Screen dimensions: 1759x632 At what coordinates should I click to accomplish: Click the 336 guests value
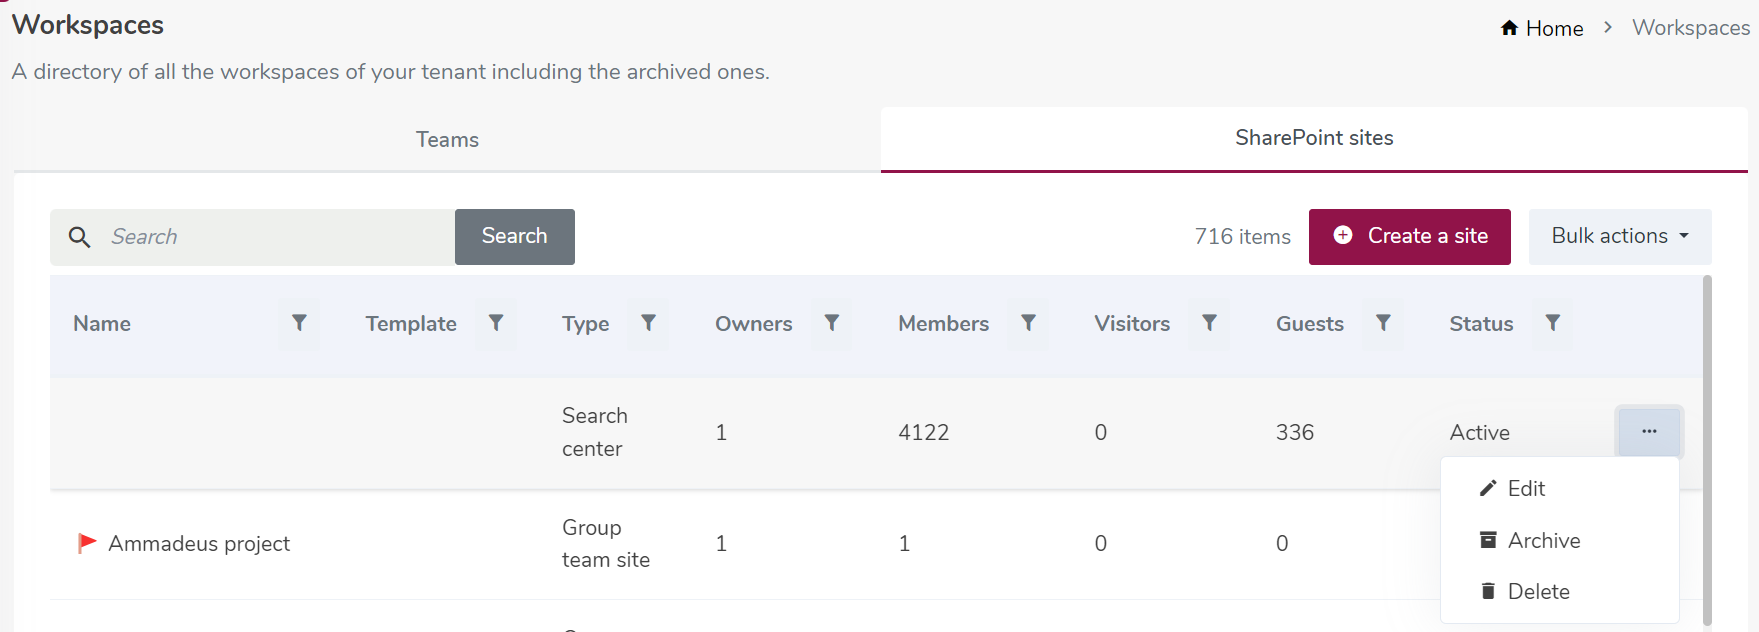(x=1295, y=433)
